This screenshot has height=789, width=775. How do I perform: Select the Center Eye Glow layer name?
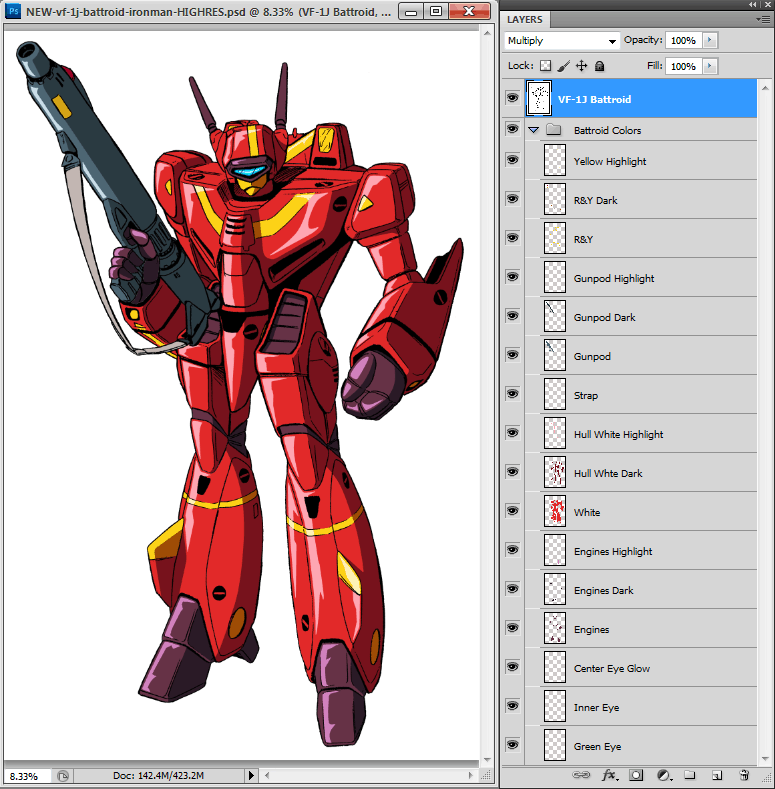(612, 668)
